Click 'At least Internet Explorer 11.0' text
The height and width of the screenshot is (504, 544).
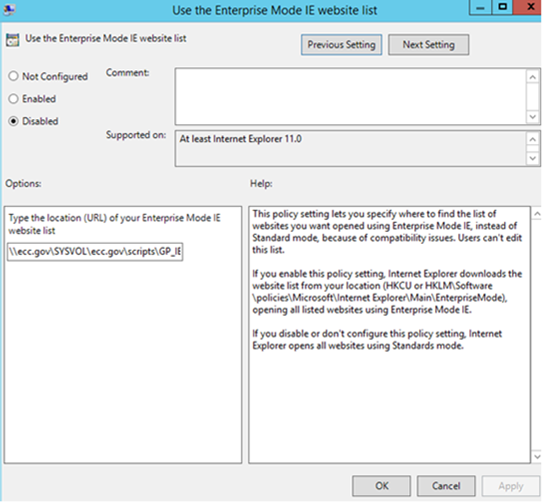[x=240, y=139]
